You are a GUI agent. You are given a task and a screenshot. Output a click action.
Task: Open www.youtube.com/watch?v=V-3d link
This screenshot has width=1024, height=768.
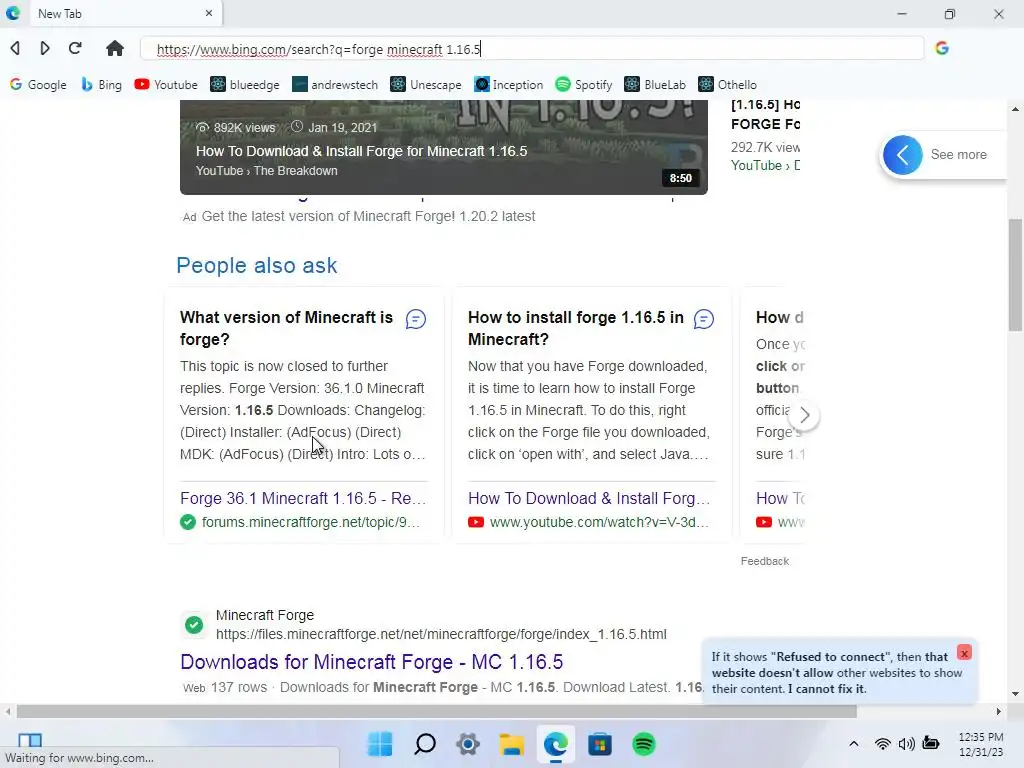599,522
